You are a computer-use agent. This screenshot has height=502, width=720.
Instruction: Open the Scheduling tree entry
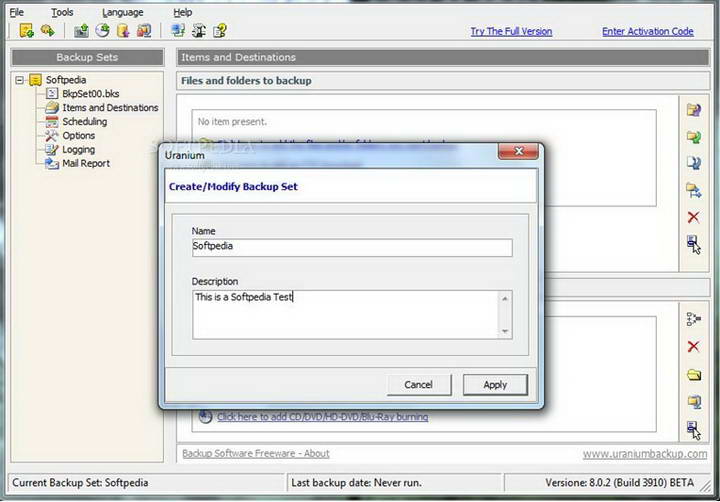coord(84,122)
